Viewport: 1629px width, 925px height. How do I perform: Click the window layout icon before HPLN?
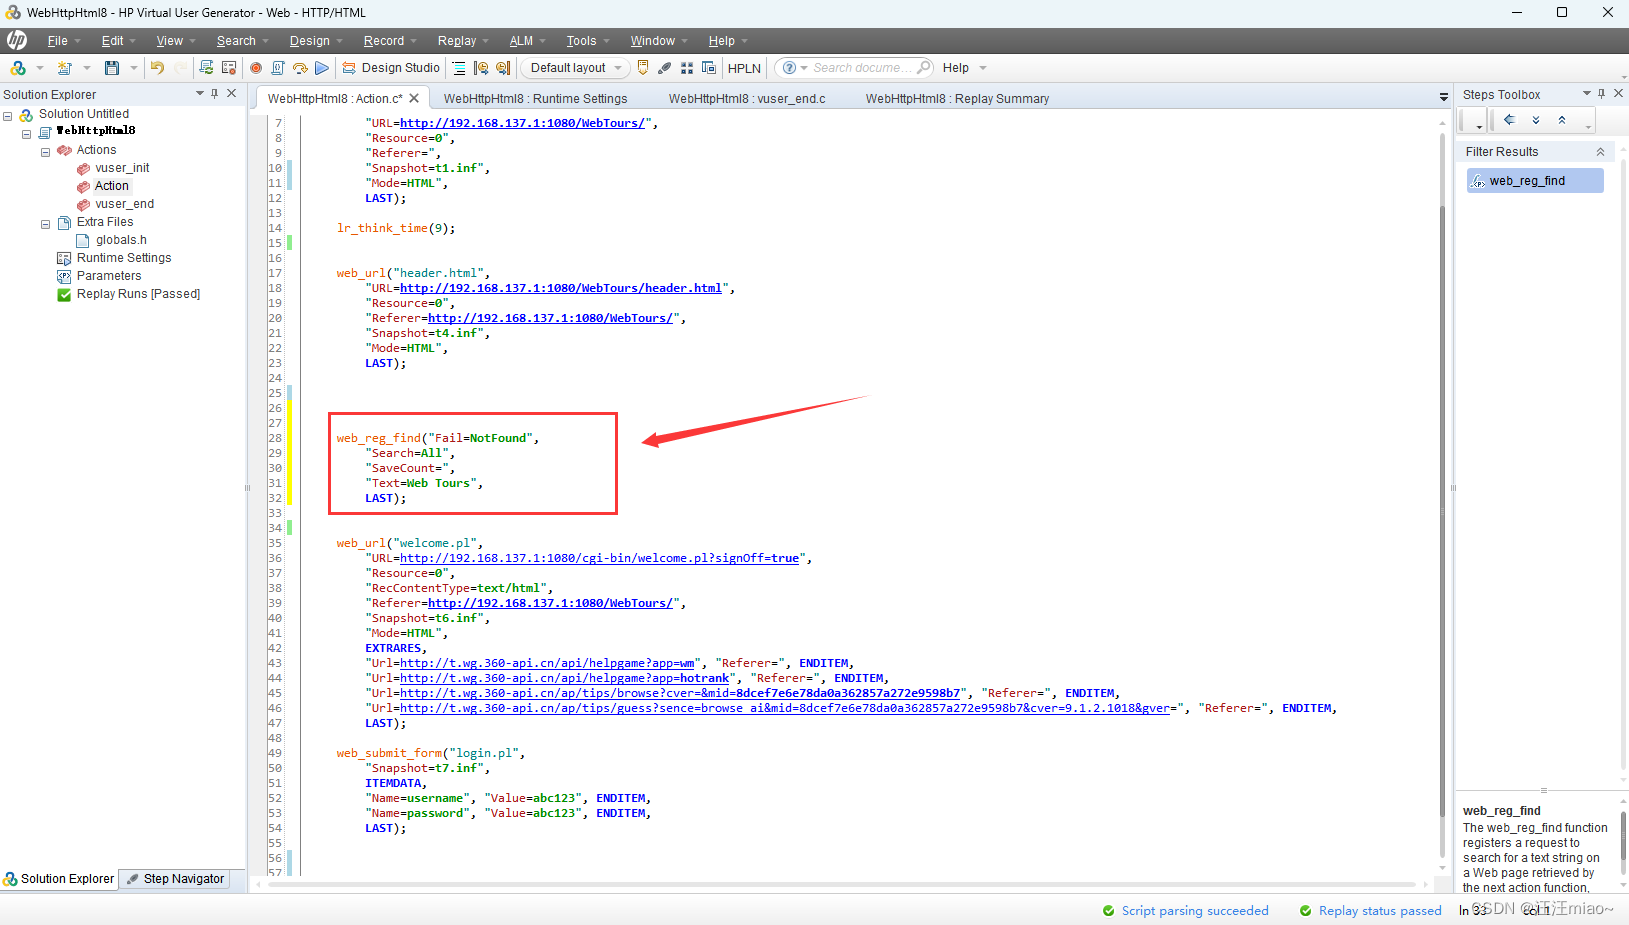[709, 68]
